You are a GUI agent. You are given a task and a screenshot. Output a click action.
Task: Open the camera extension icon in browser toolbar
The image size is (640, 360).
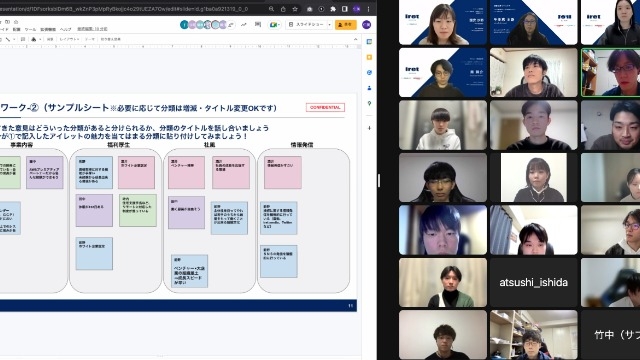(x=309, y=9)
